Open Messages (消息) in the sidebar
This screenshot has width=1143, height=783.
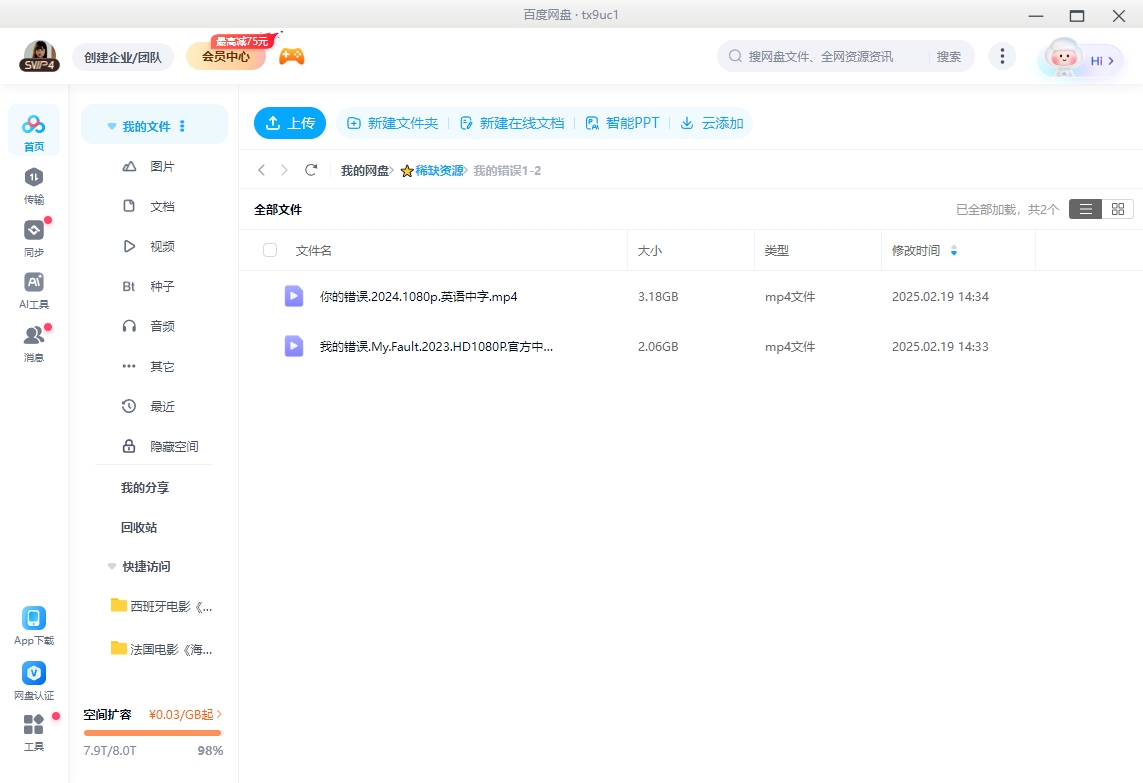[x=33, y=333]
